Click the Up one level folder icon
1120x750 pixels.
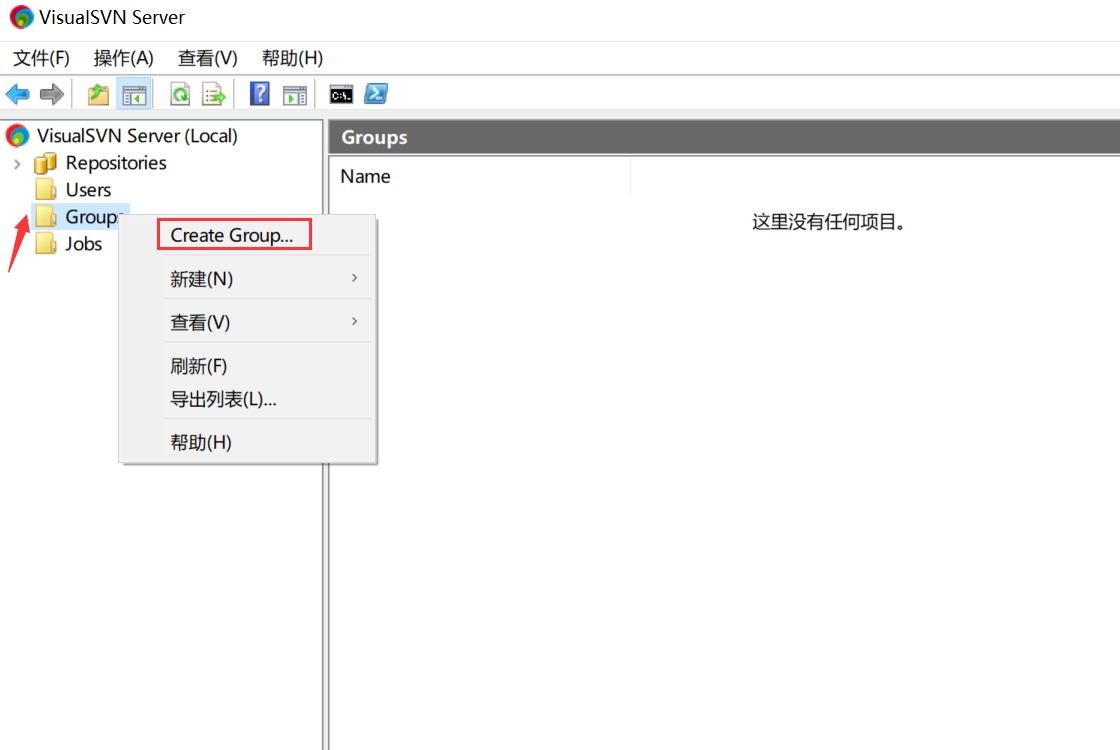click(98, 94)
